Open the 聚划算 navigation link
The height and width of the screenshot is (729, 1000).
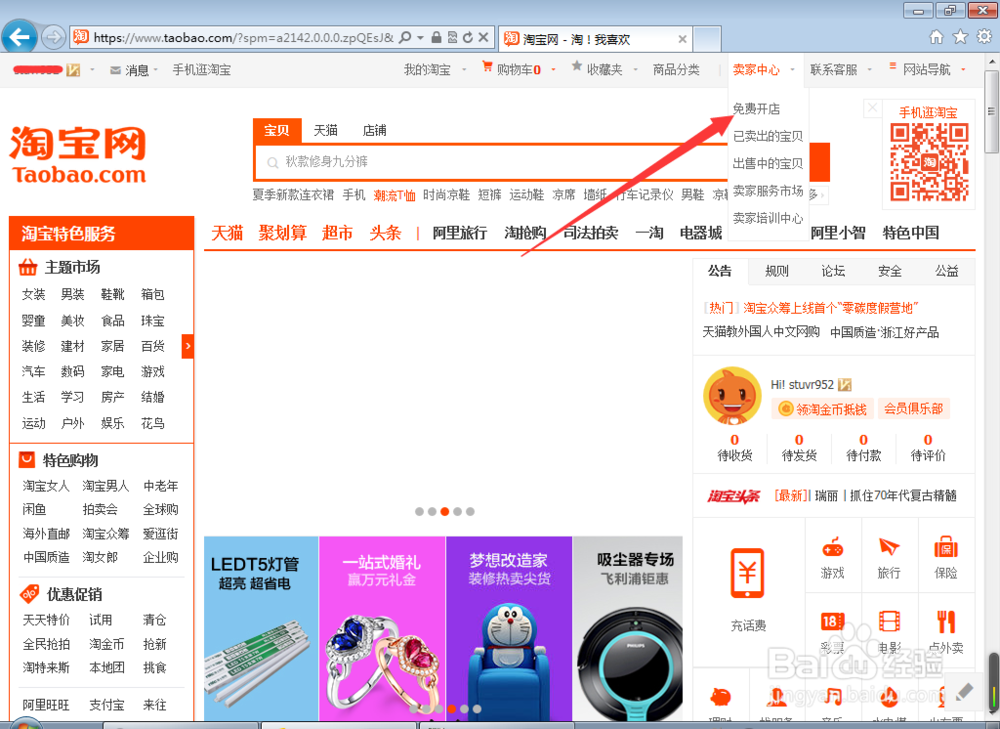click(x=283, y=233)
